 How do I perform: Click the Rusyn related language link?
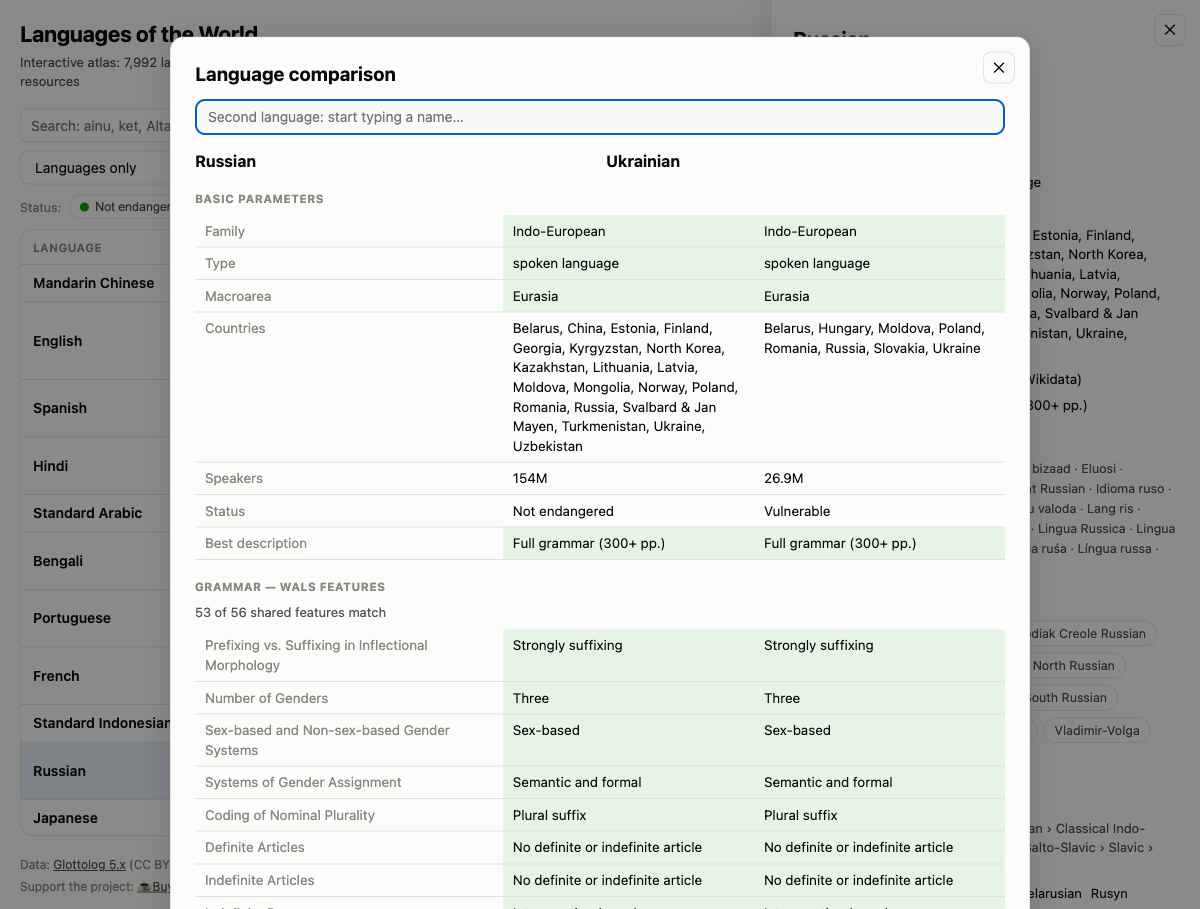click(1109, 893)
